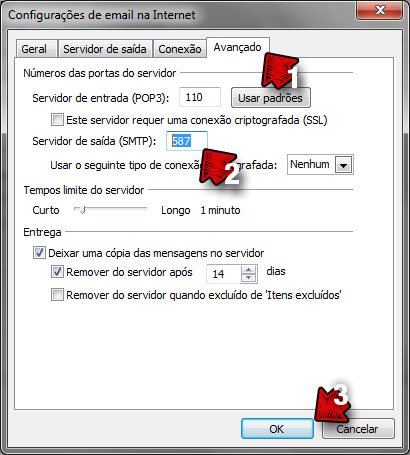Click the Usar padrões button
Screen dimensions: 410x455
pyautogui.click(x=271, y=98)
